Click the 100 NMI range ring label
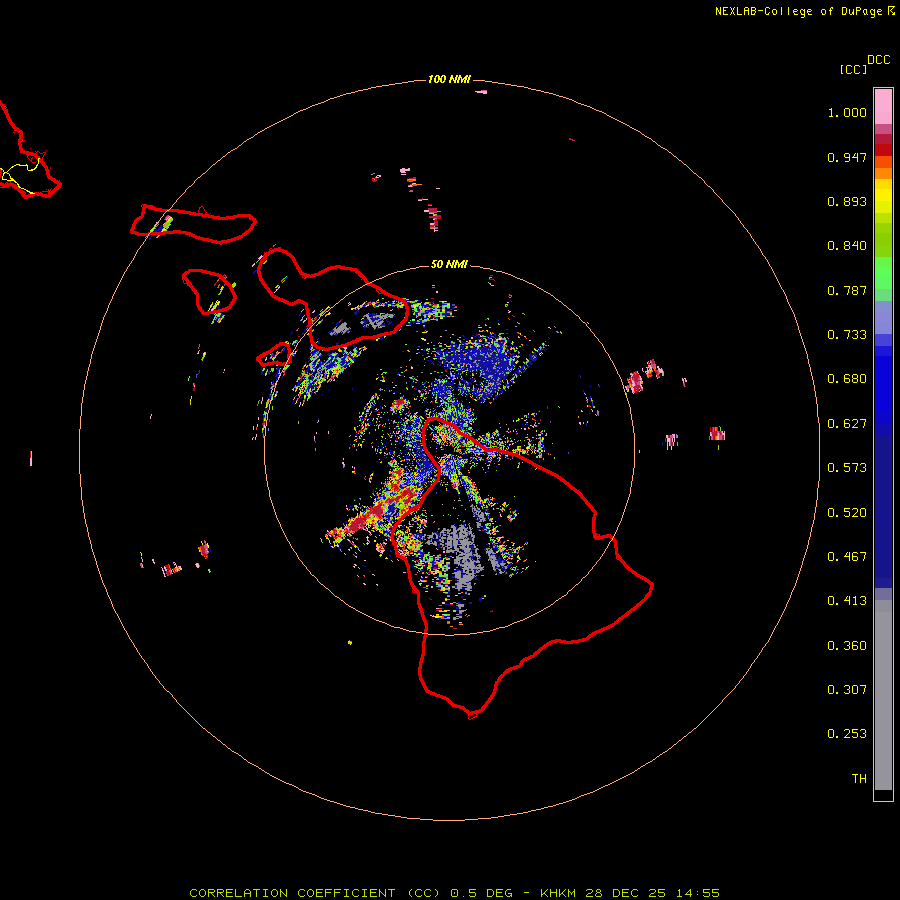 449,79
